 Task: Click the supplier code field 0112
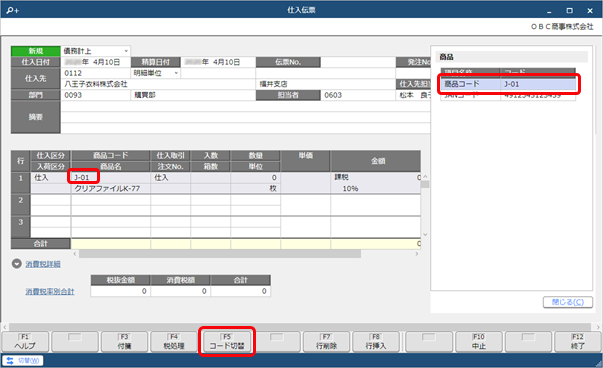point(96,73)
